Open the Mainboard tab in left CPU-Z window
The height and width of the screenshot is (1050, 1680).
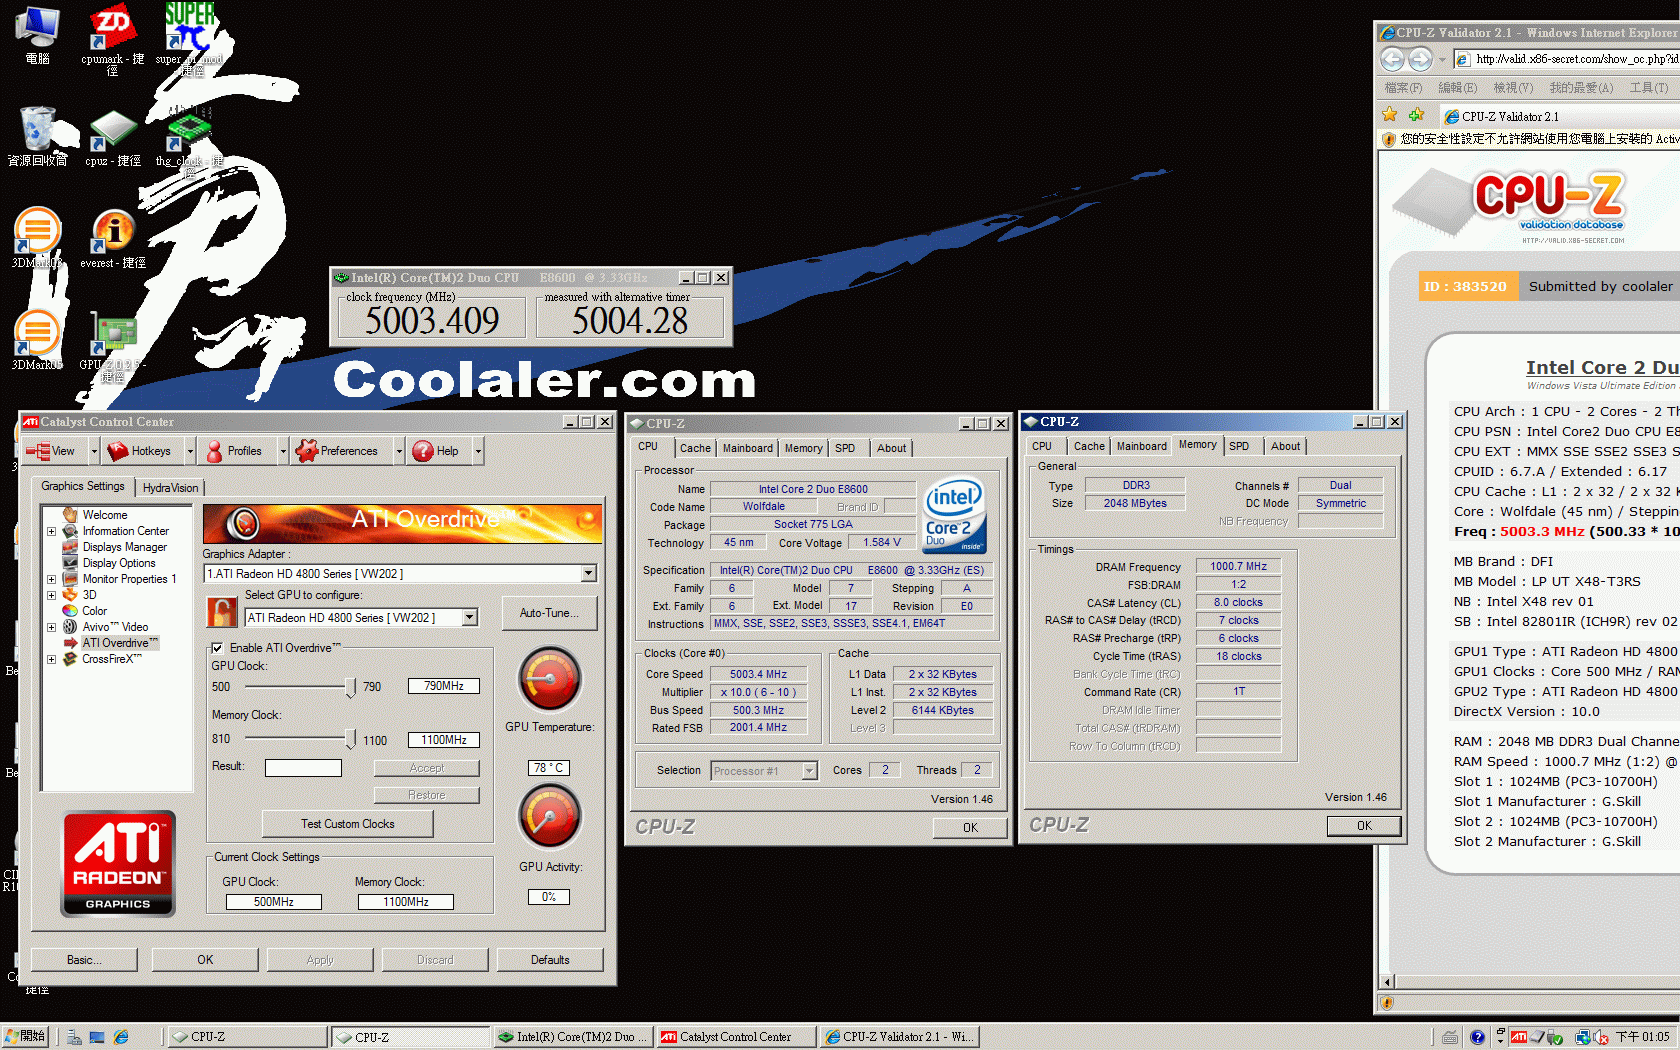pyautogui.click(x=748, y=448)
